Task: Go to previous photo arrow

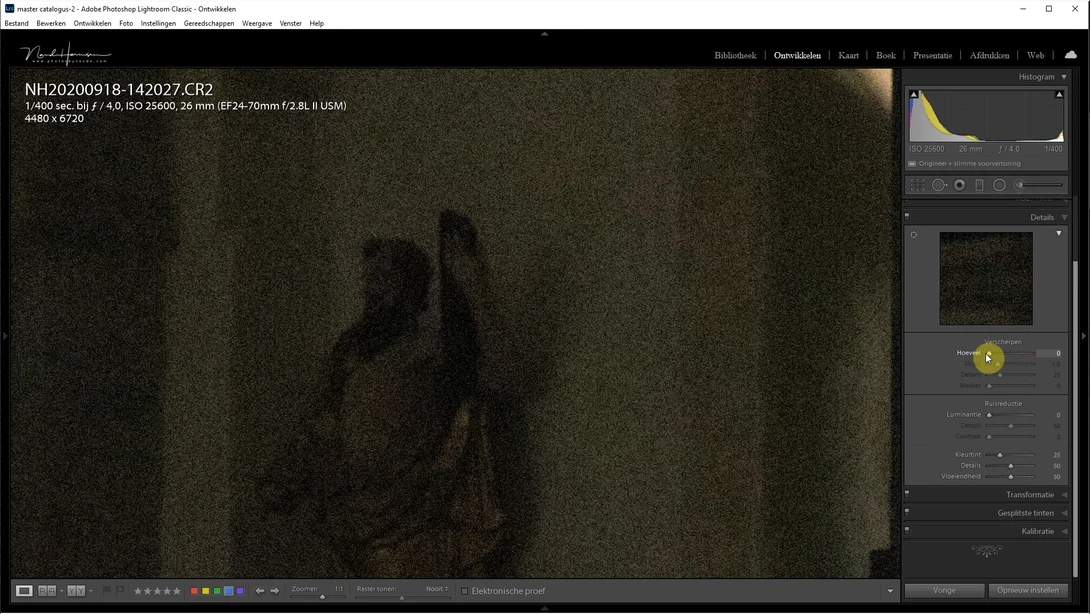Action: (x=259, y=590)
